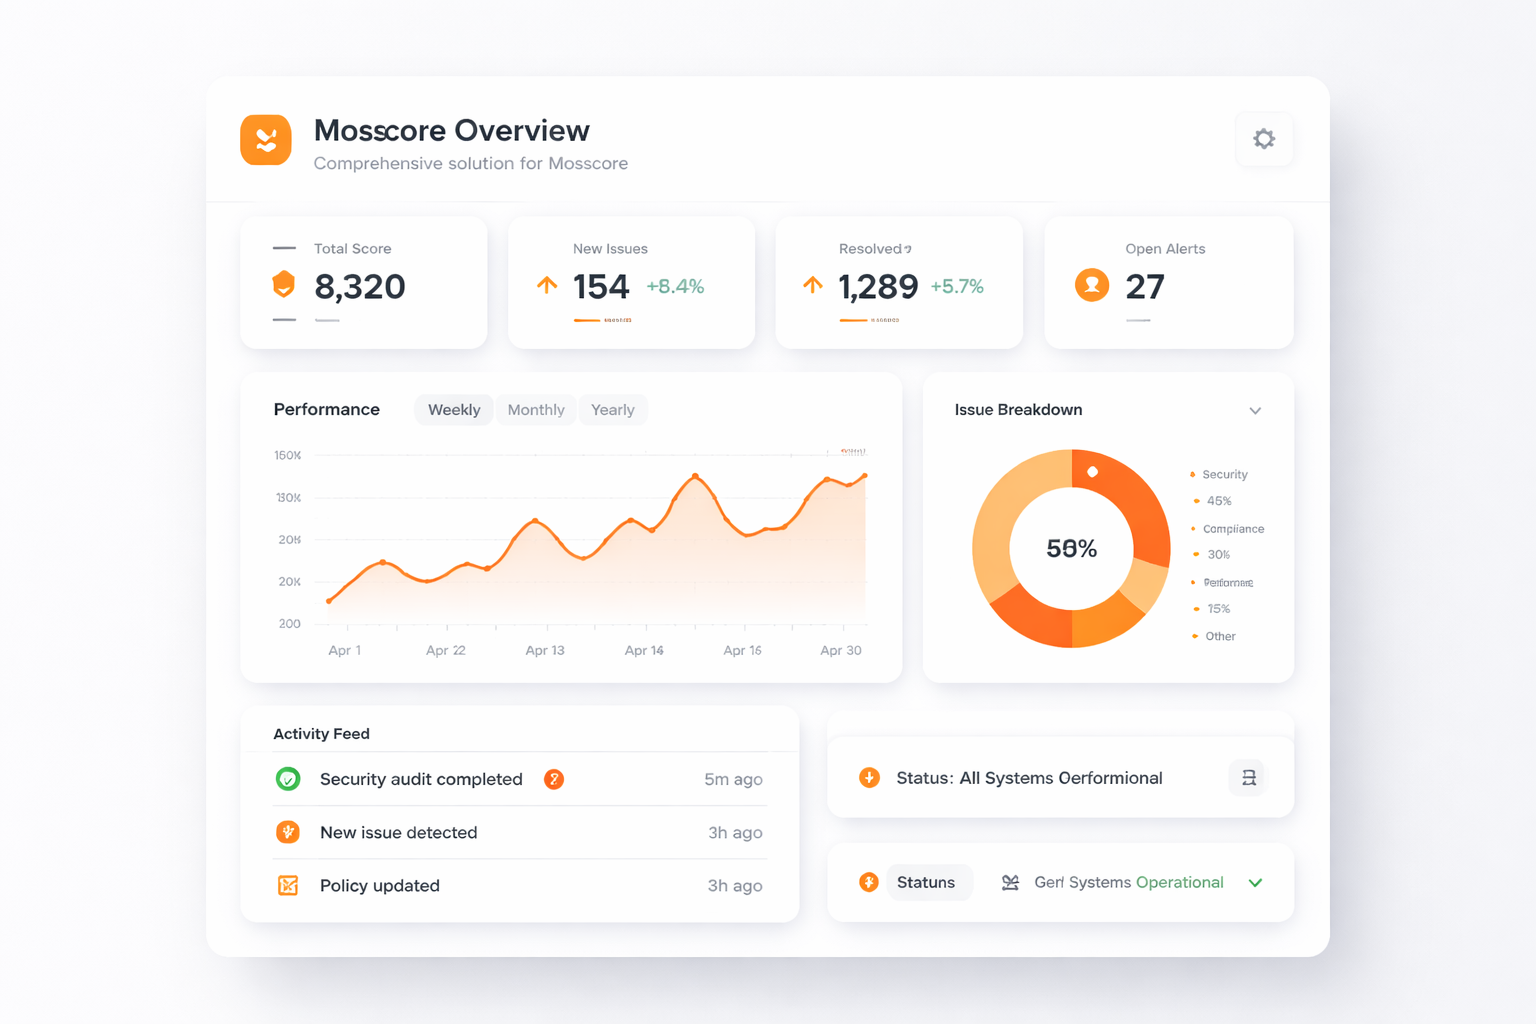The image size is (1536, 1024).
Task: Click the Compliance legend item
Action: [x=1232, y=529]
